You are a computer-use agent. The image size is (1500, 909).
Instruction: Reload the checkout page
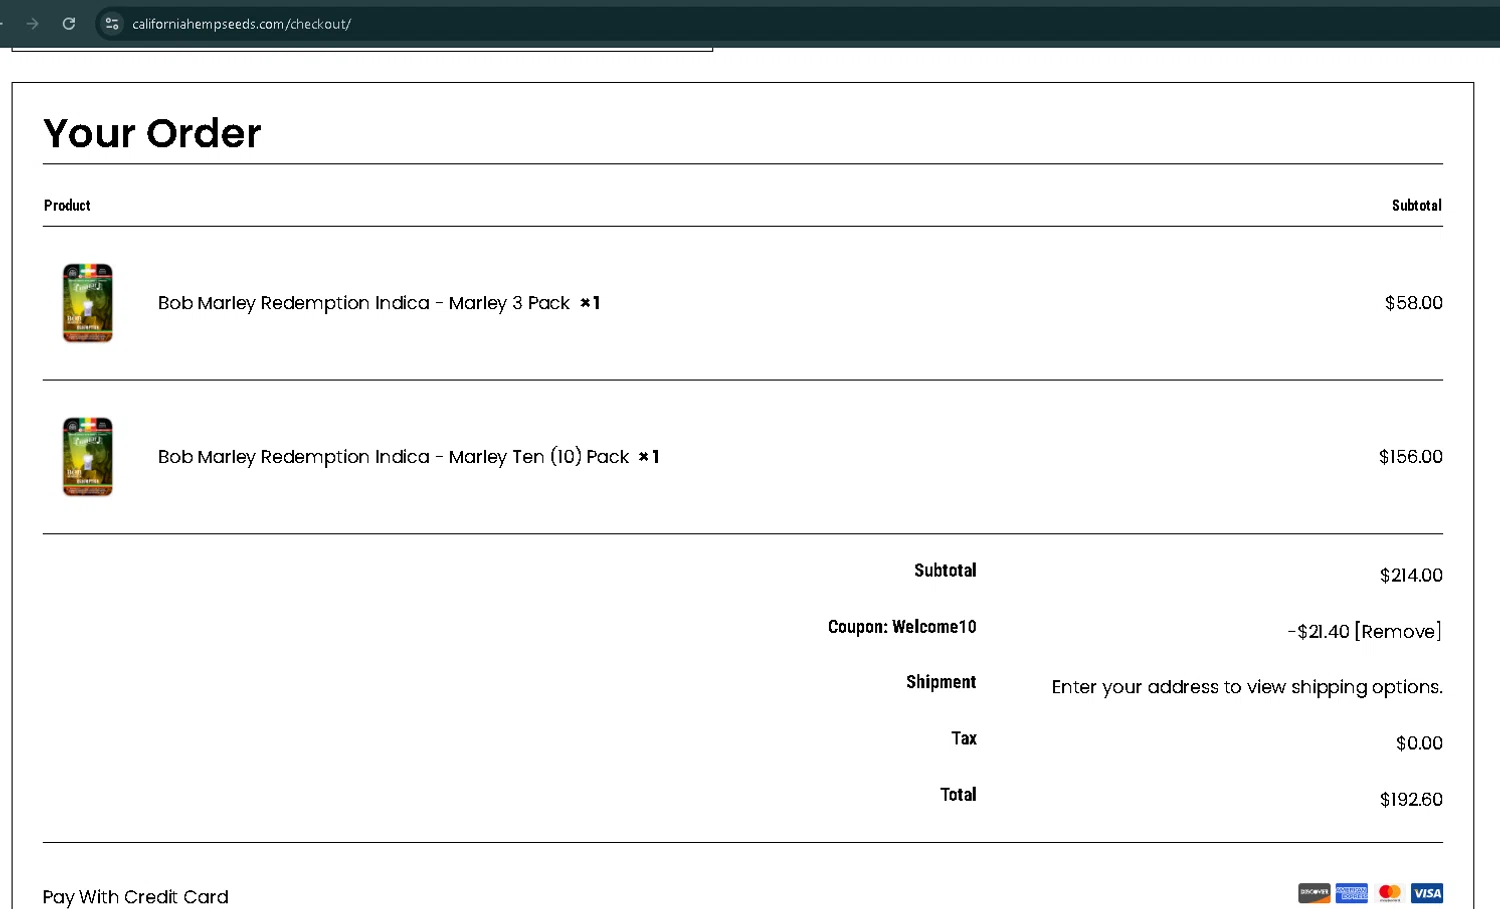click(x=69, y=23)
